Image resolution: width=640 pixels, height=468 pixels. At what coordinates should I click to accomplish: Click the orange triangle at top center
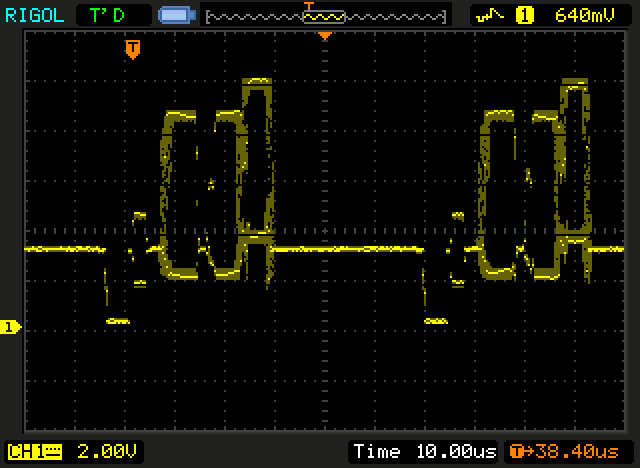click(324, 36)
